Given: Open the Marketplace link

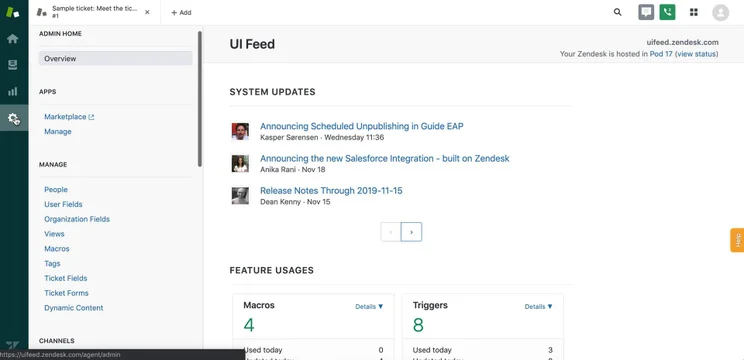Looking at the screenshot, I should click(69, 117).
